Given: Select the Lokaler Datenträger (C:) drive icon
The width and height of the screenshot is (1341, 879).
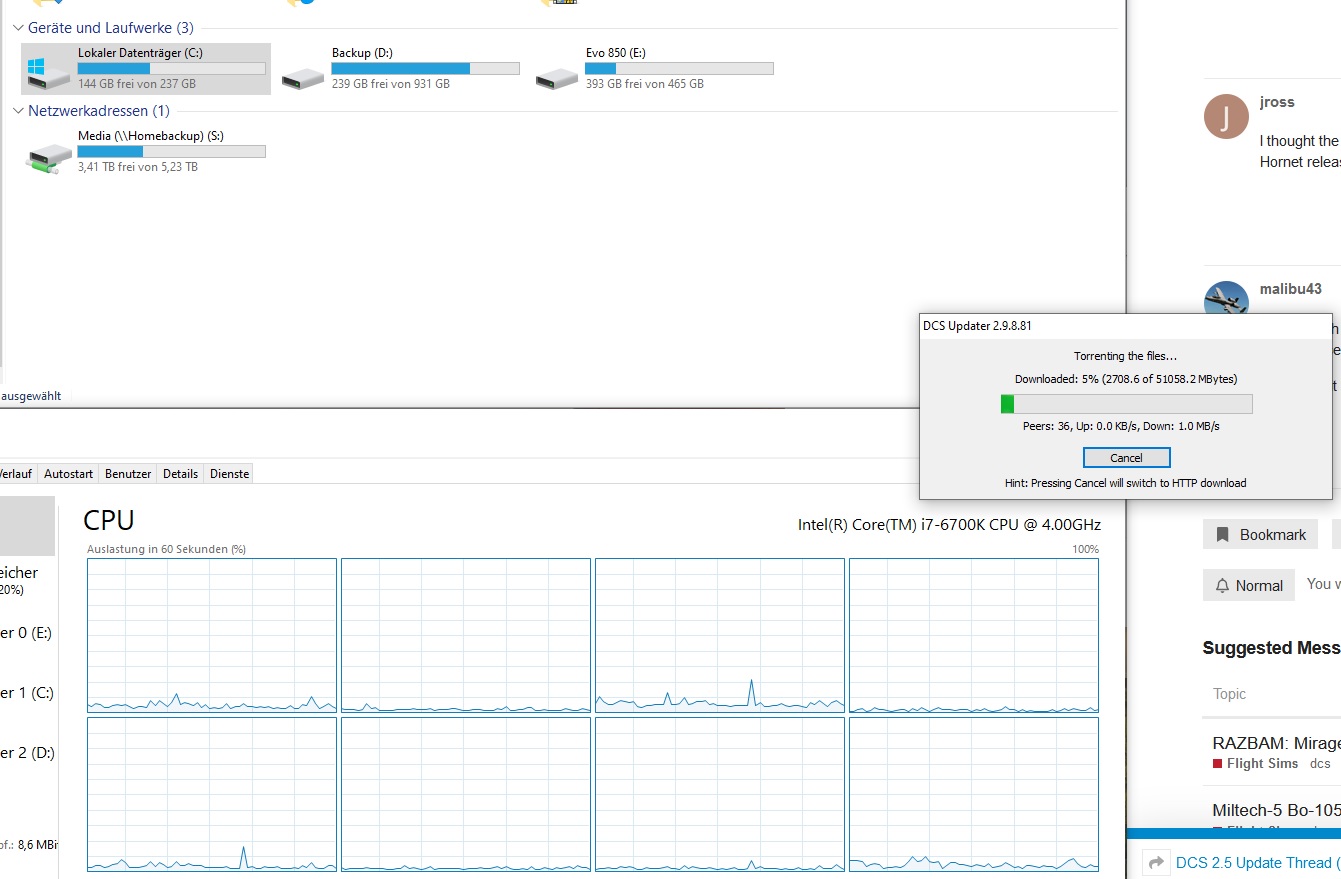Looking at the screenshot, I should 49,71.
